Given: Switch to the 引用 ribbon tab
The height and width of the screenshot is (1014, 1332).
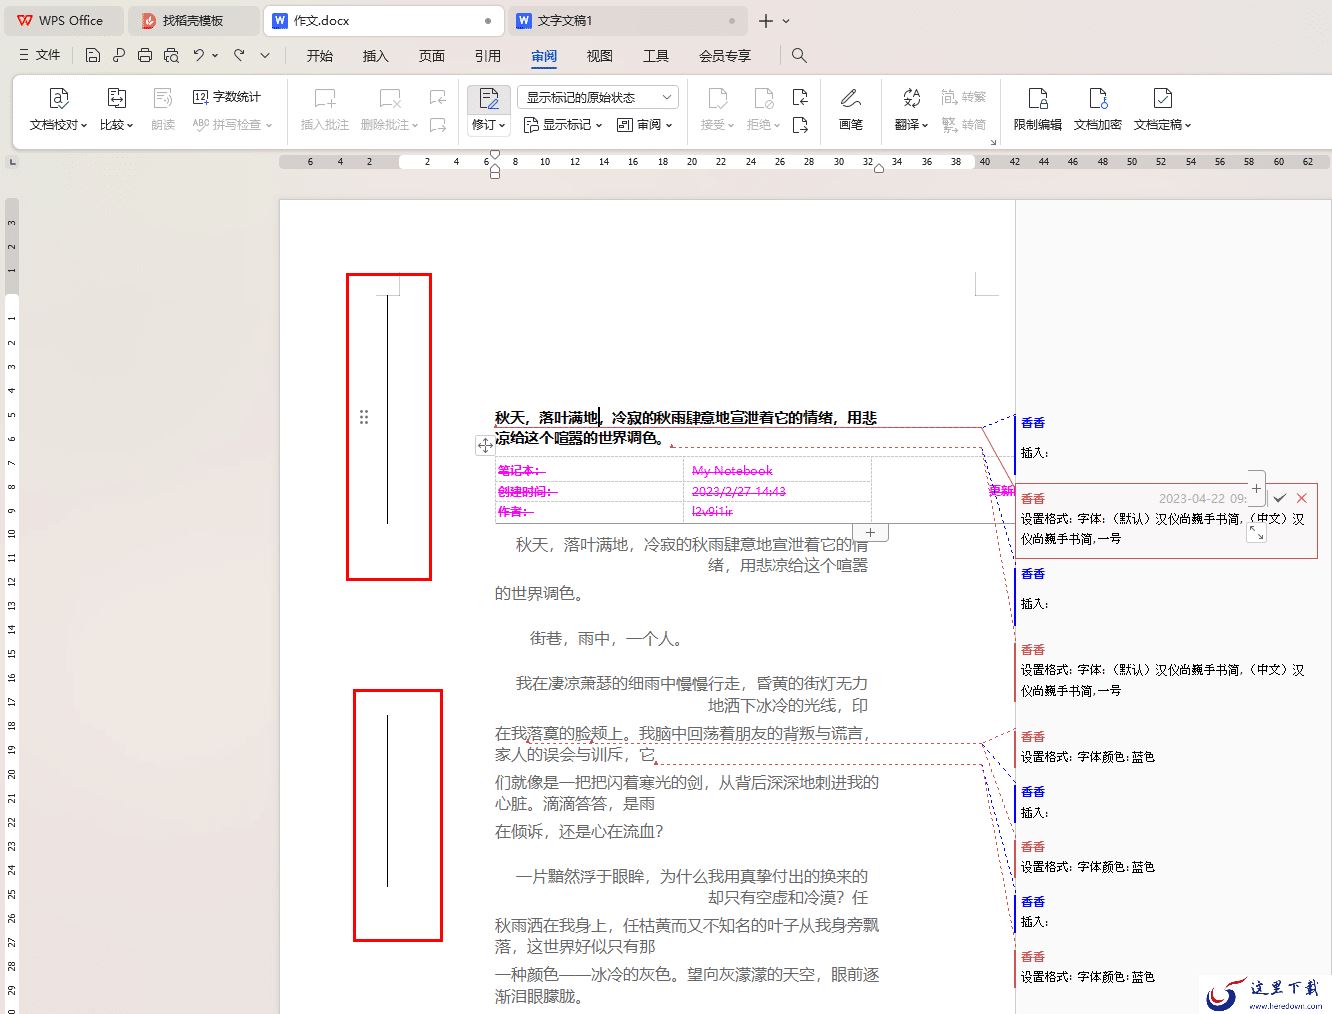Looking at the screenshot, I should pyautogui.click(x=488, y=56).
